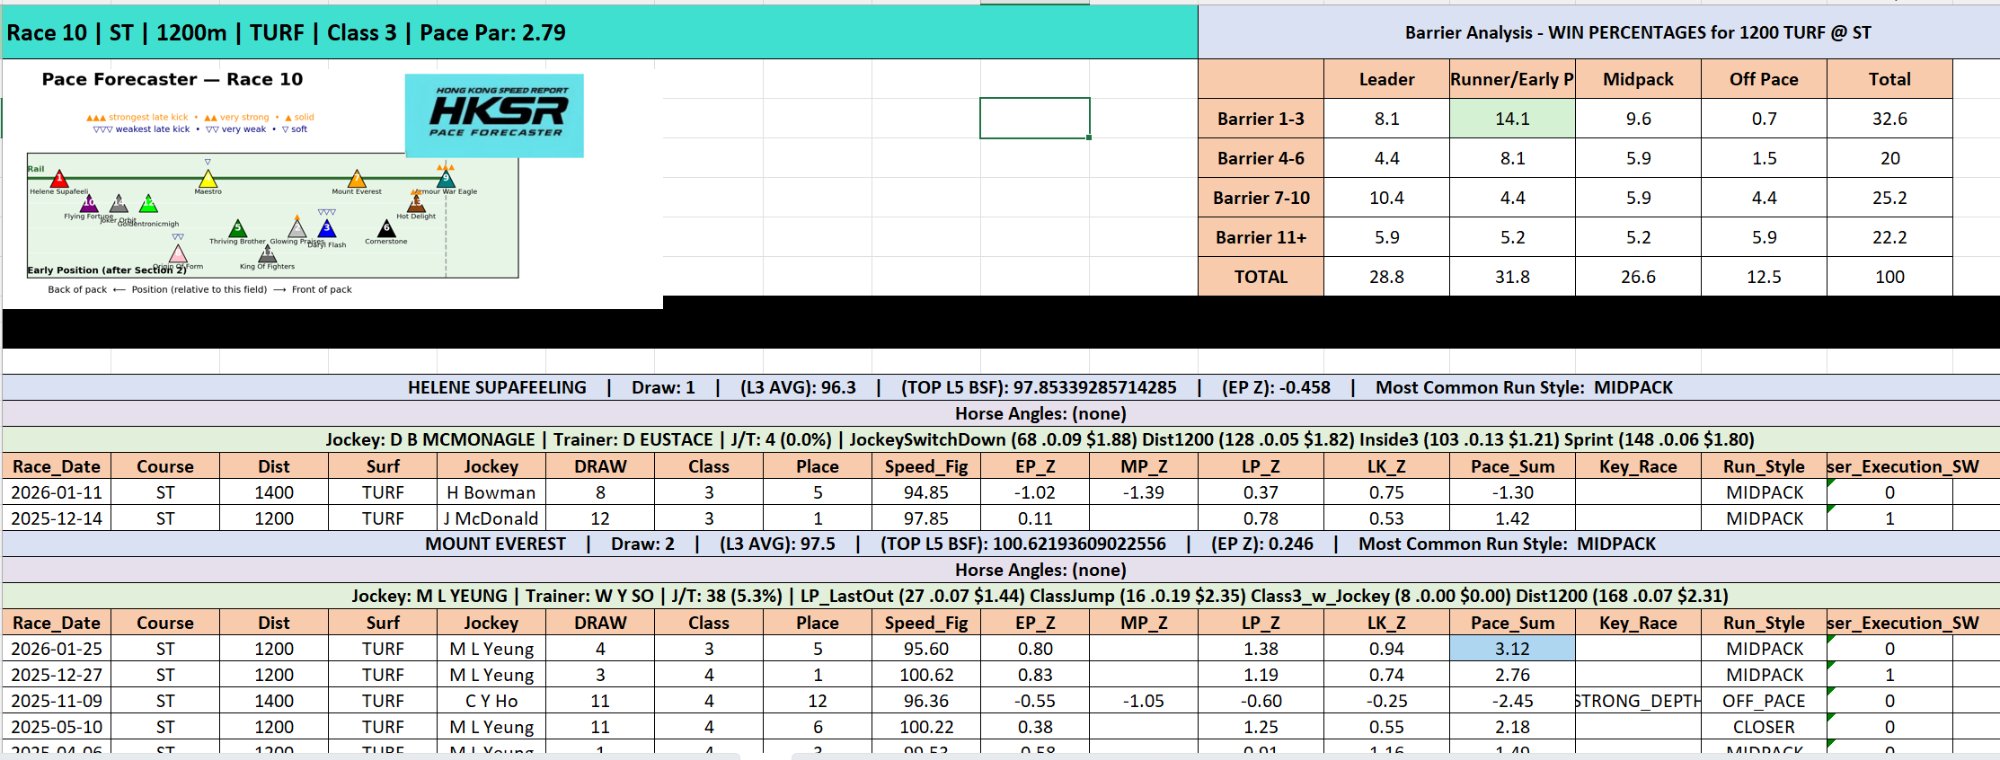Select the blue Daryl Flash marker number 3
The width and height of the screenshot is (2000, 760).
point(327,229)
